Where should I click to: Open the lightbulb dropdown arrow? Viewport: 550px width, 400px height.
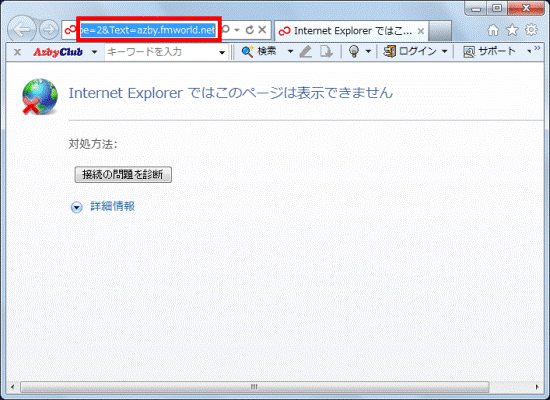click(368, 52)
